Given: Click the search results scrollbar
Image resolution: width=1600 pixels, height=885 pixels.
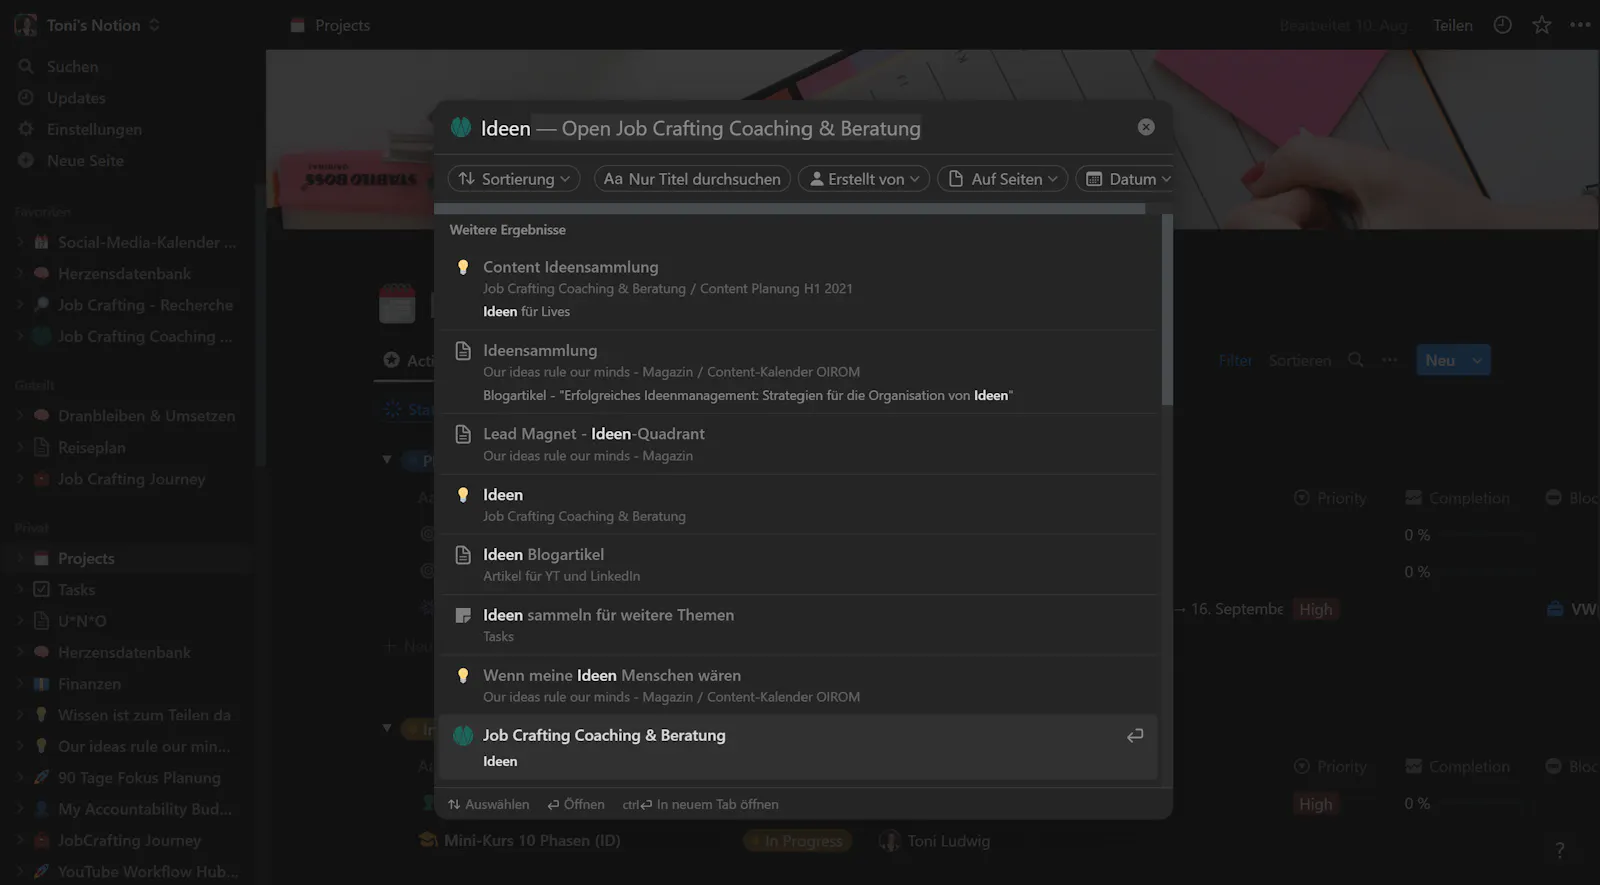Looking at the screenshot, I should tap(1166, 309).
